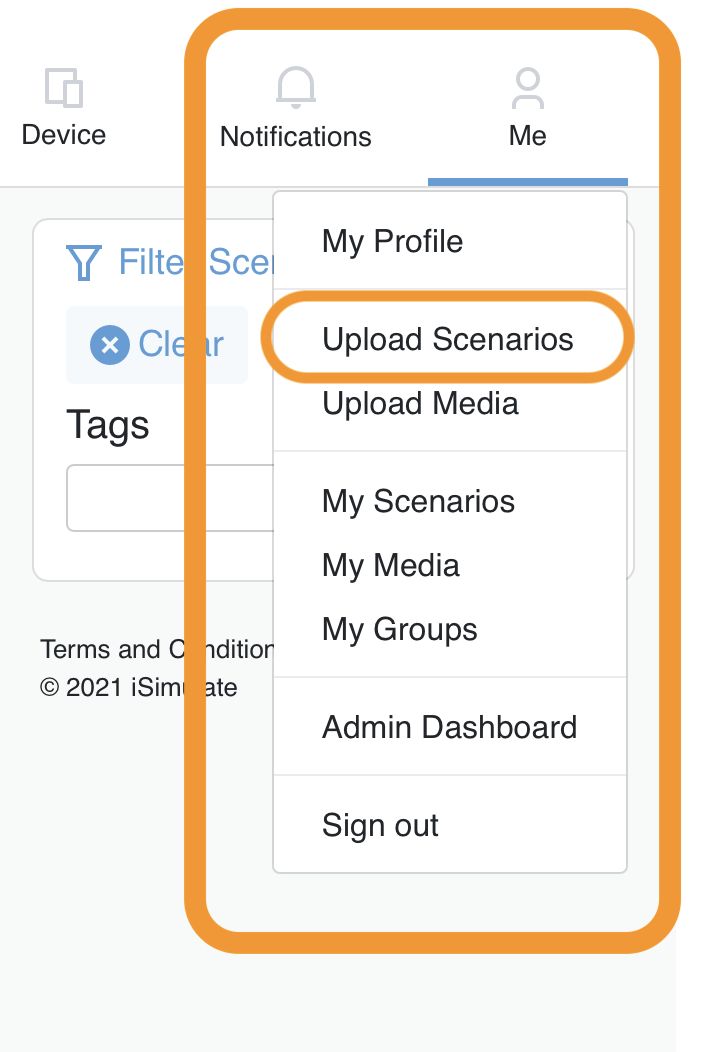Open My Profile from the menu
Image resolution: width=701 pixels, height=1052 pixels.
pos(391,241)
